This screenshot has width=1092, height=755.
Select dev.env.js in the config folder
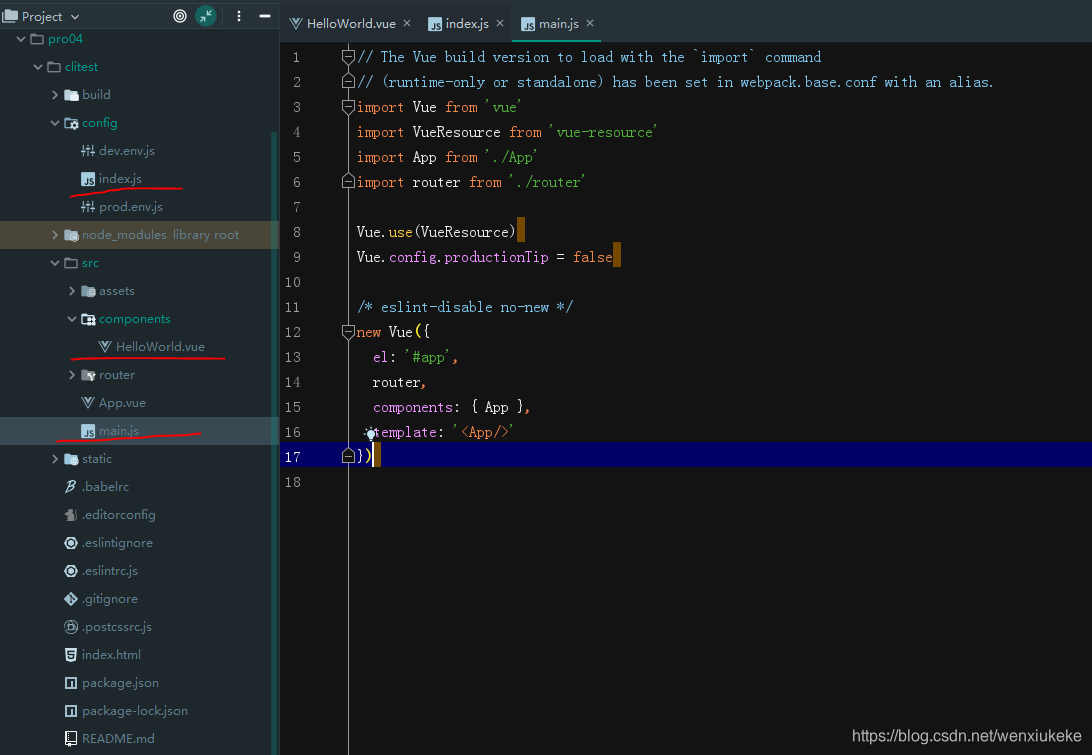127,150
